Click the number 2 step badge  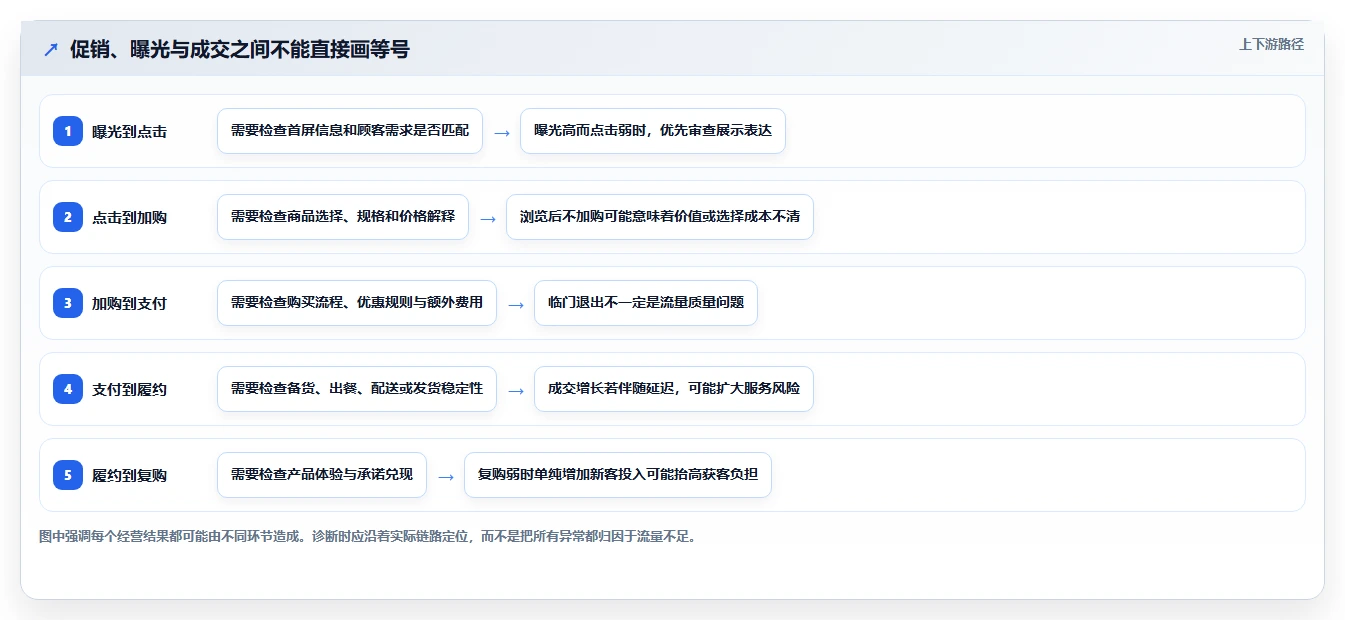68,217
